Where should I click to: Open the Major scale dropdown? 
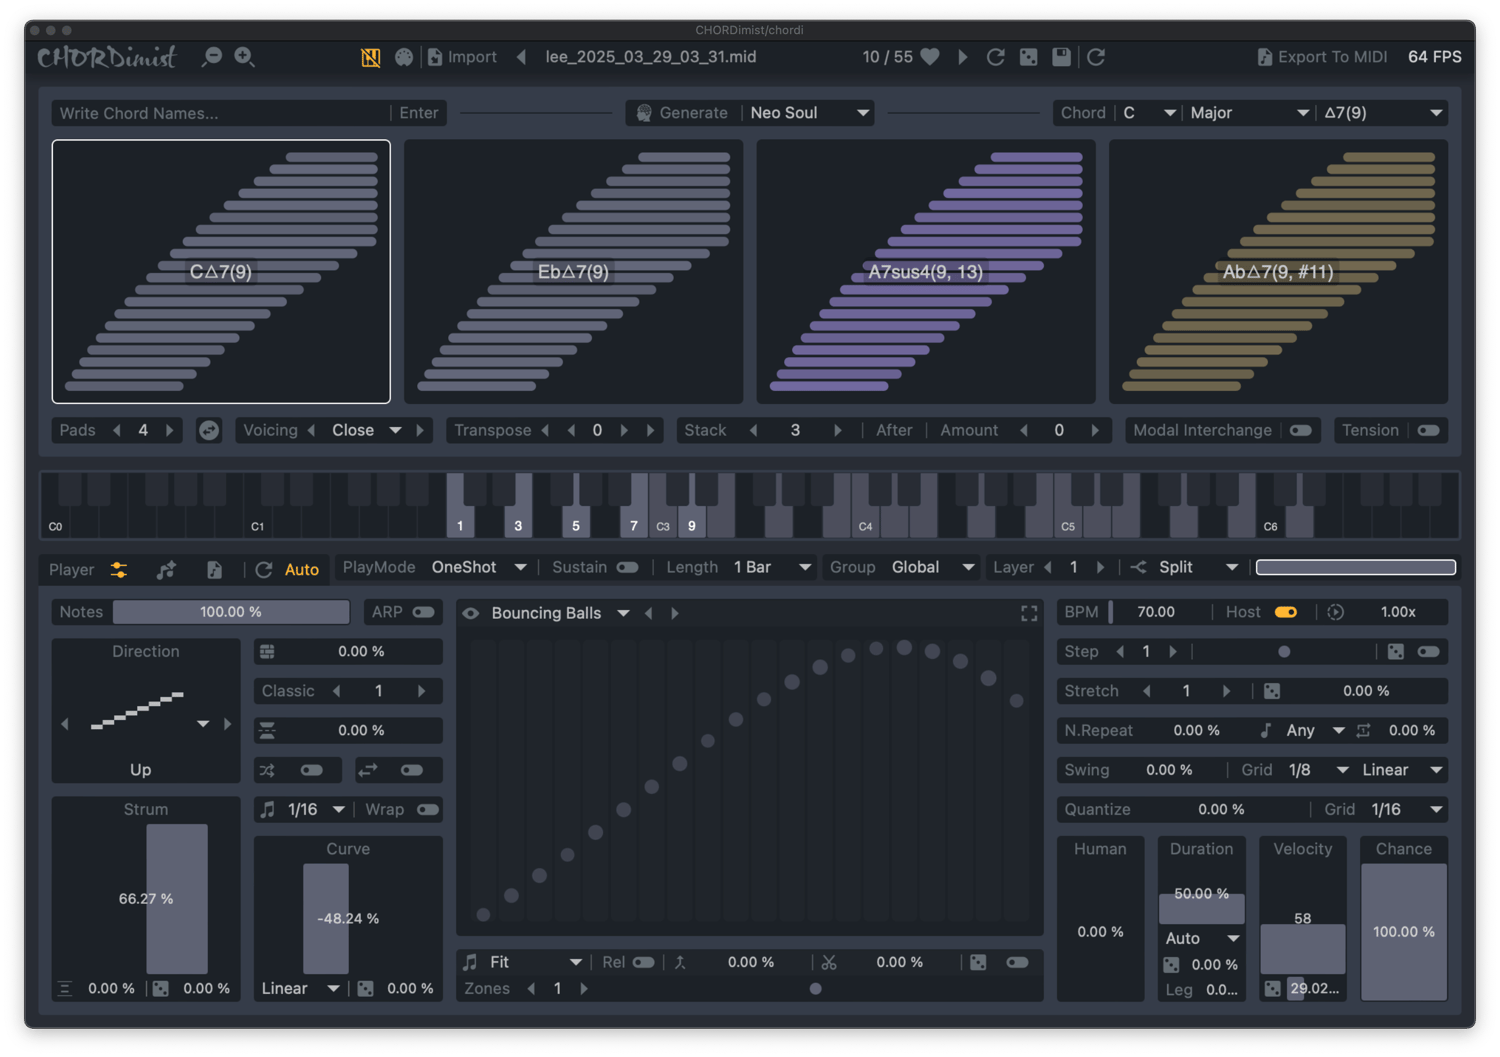[1249, 113]
